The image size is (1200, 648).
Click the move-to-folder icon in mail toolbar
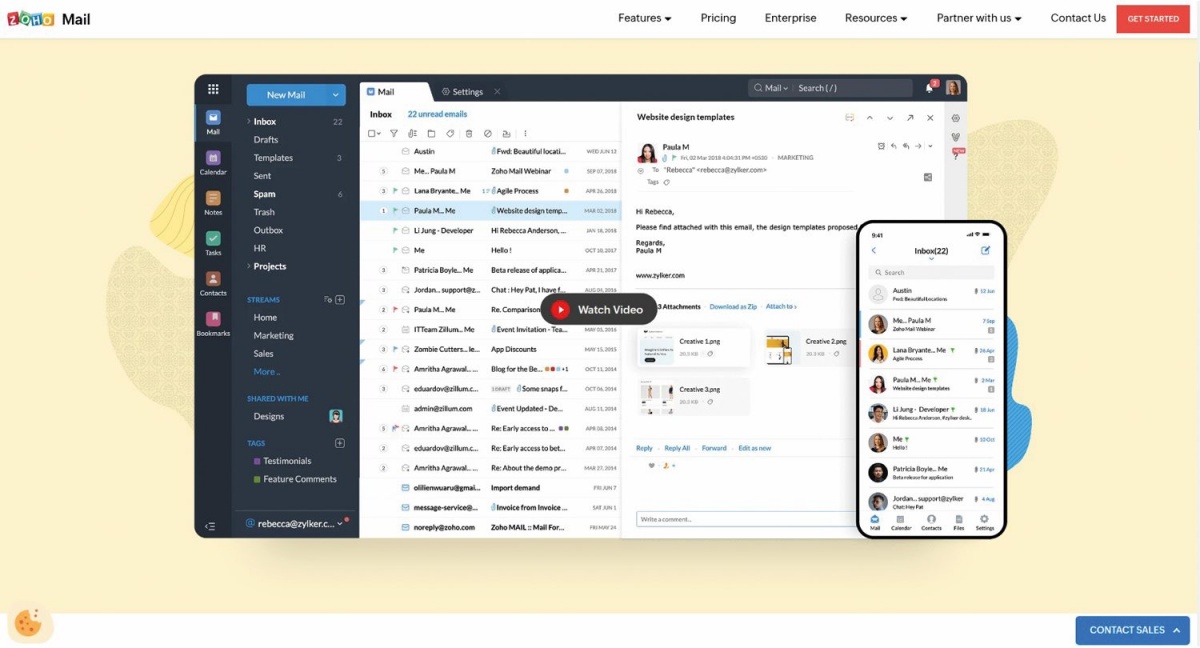pos(431,133)
